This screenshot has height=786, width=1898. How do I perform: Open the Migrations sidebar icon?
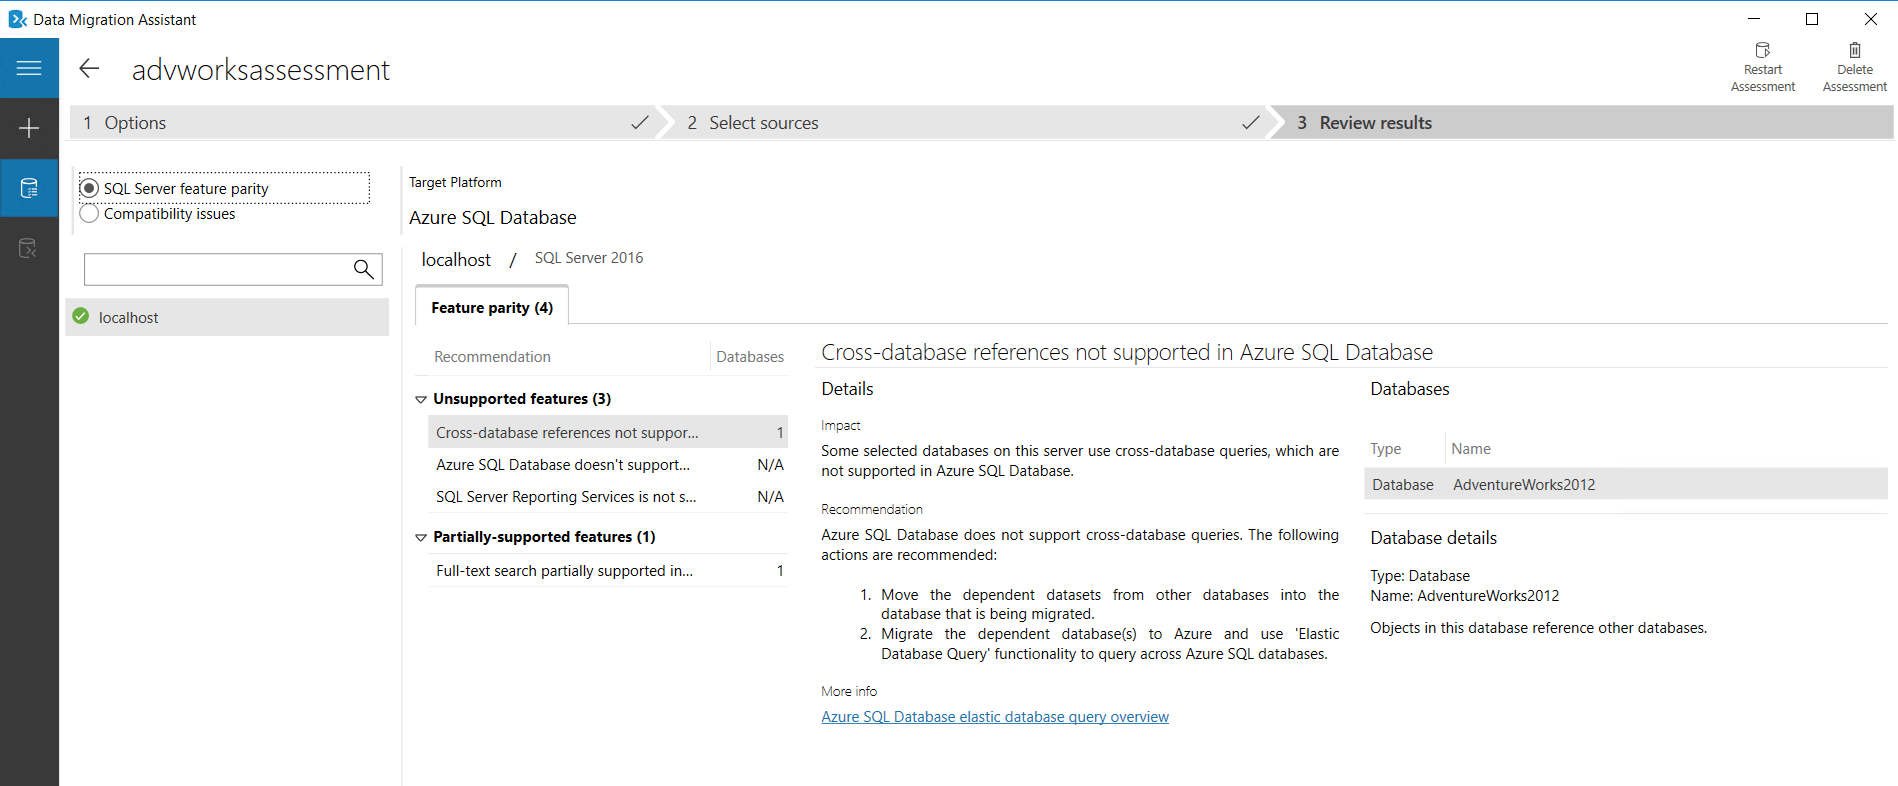(29, 248)
